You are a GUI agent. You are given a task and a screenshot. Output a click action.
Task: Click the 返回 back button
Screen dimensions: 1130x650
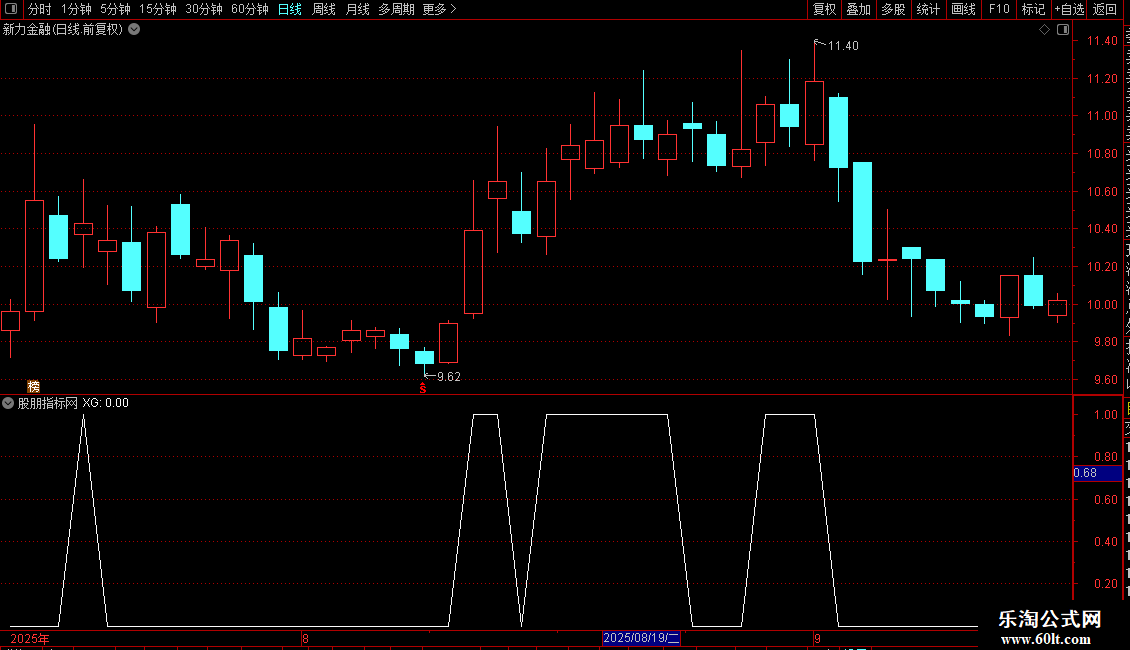(1105, 9)
